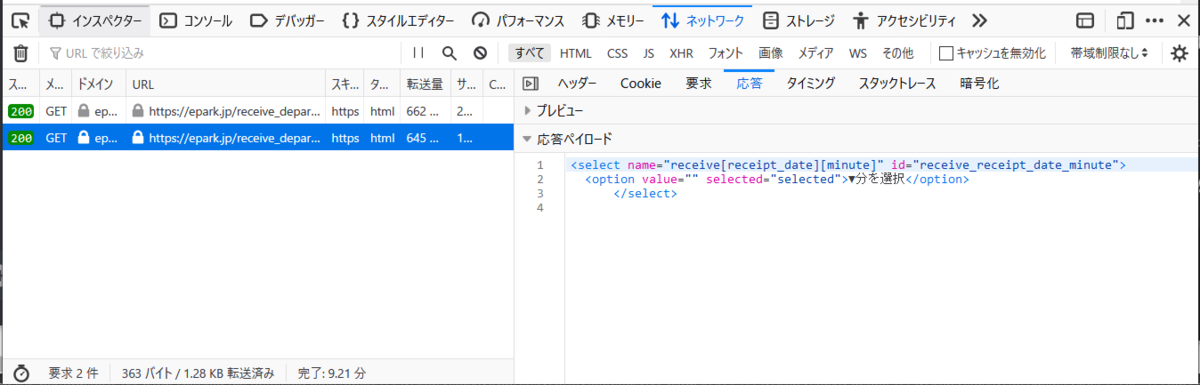
Task: Filter requests by フォント
Action: point(726,53)
